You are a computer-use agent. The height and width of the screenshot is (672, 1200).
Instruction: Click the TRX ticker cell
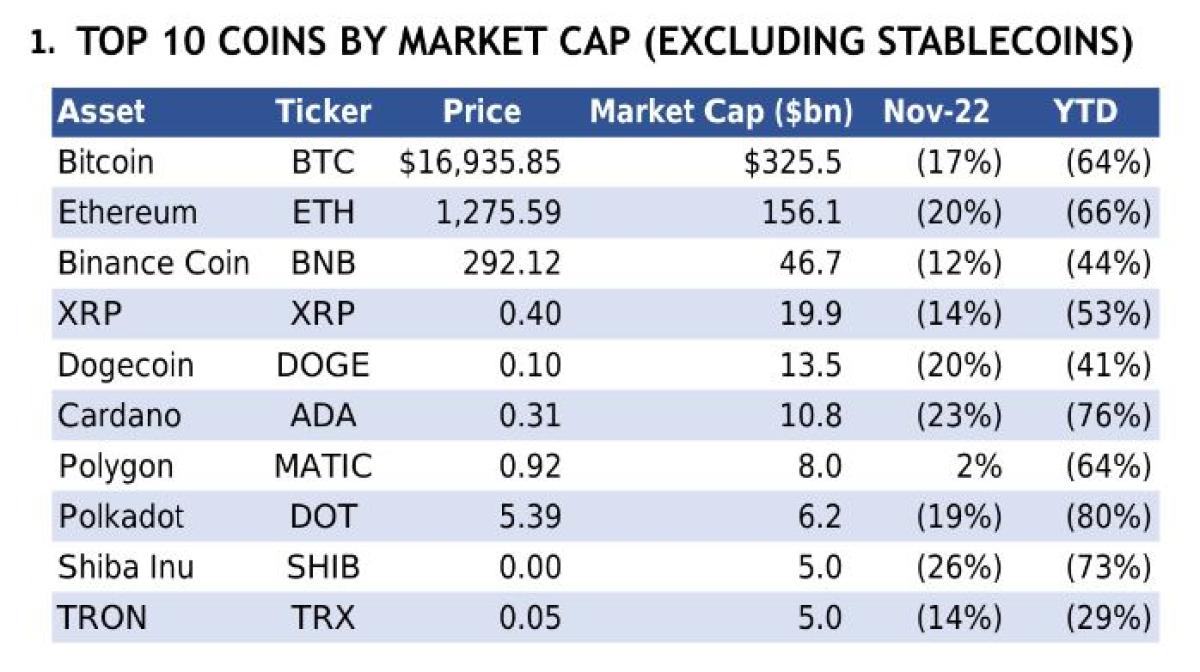tap(323, 618)
